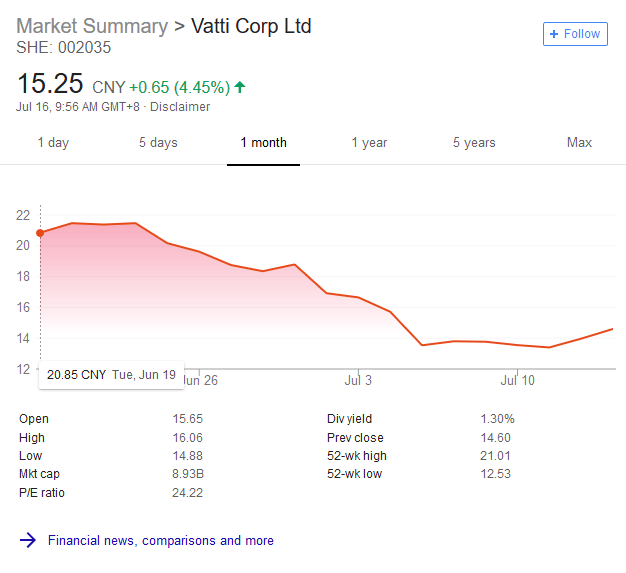The image size is (626, 573).
Task: Click the 20.85 CNY chart tooltip
Action: [110, 375]
